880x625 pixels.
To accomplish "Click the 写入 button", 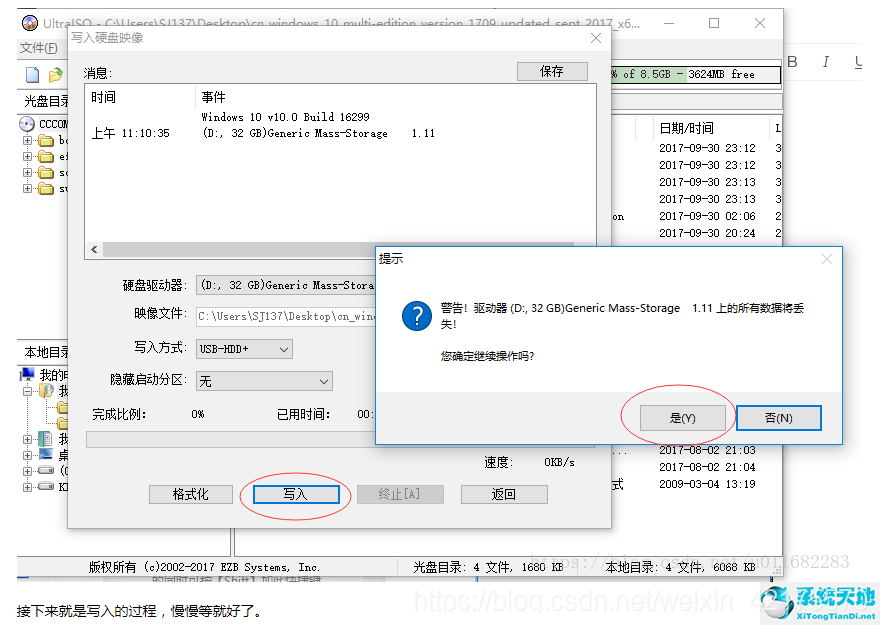I will 295,494.
